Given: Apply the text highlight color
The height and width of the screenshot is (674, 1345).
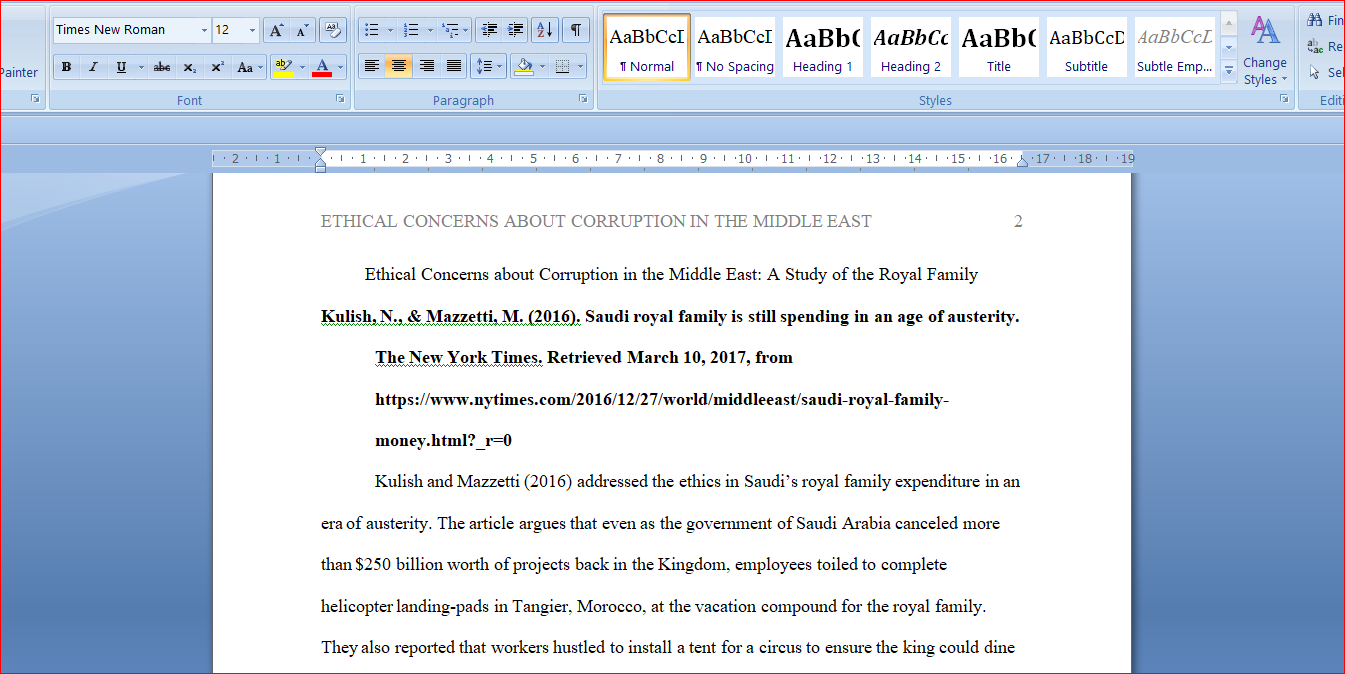Looking at the screenshot, I should [x=283, y=67].
